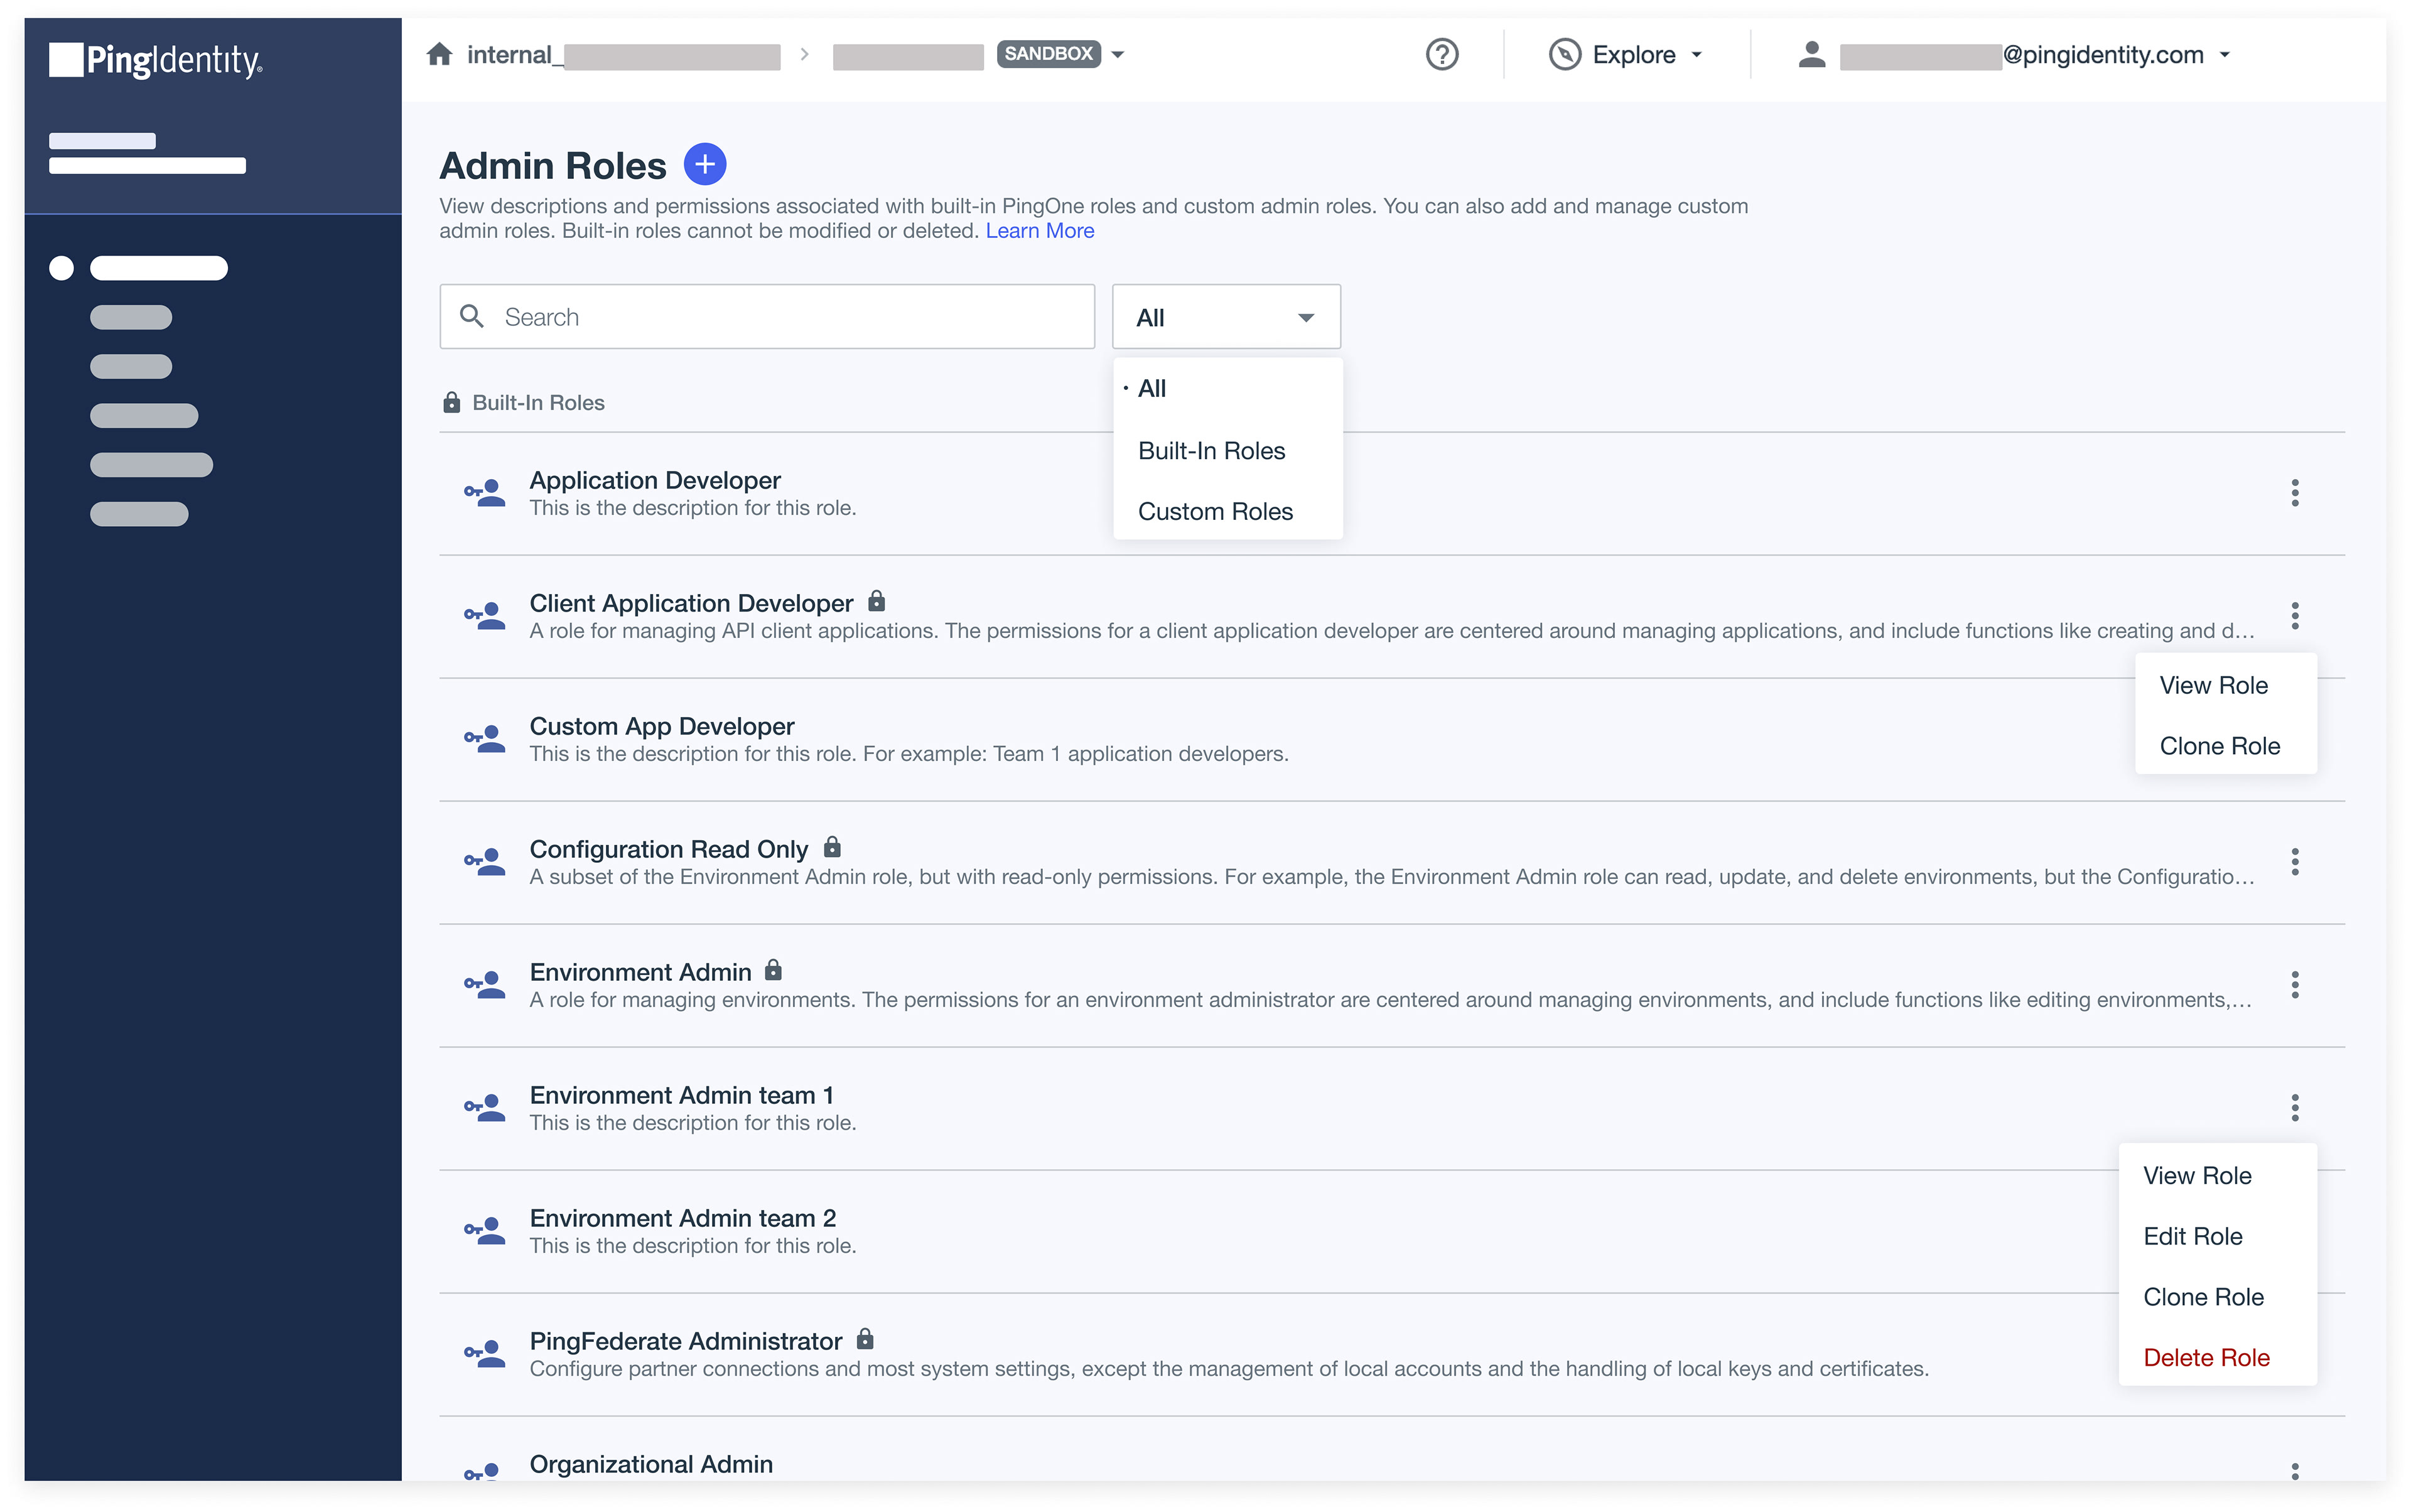Click the Environment Admin team 1 name
Image resolution: width=2411 pixels, height=1512 pixels.
[681, 1096]
